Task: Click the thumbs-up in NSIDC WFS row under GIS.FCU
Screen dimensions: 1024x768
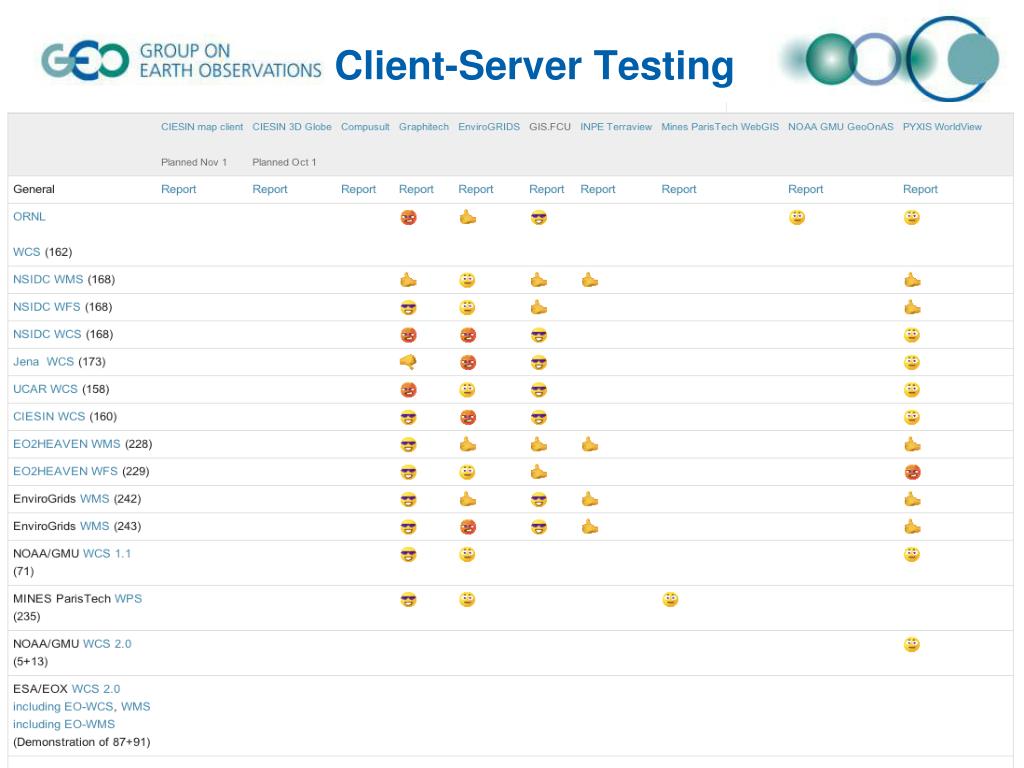Action: coord(539,308)
